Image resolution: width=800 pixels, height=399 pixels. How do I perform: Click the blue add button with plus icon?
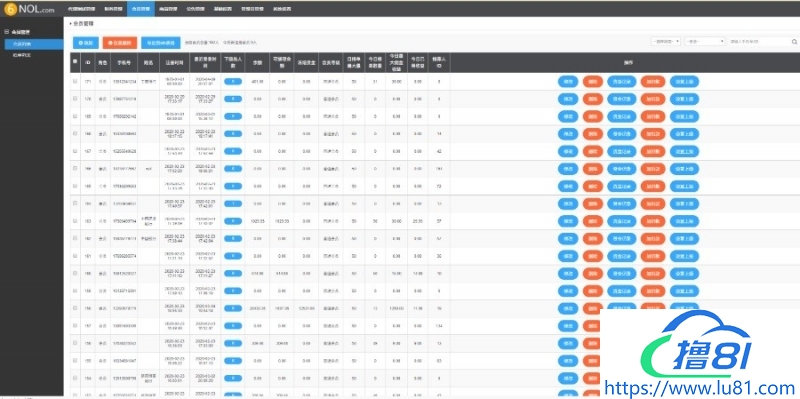(86, 43)
